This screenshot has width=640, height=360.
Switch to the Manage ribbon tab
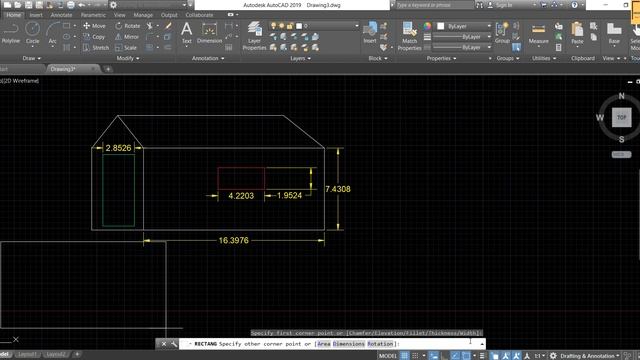point(143,15)
